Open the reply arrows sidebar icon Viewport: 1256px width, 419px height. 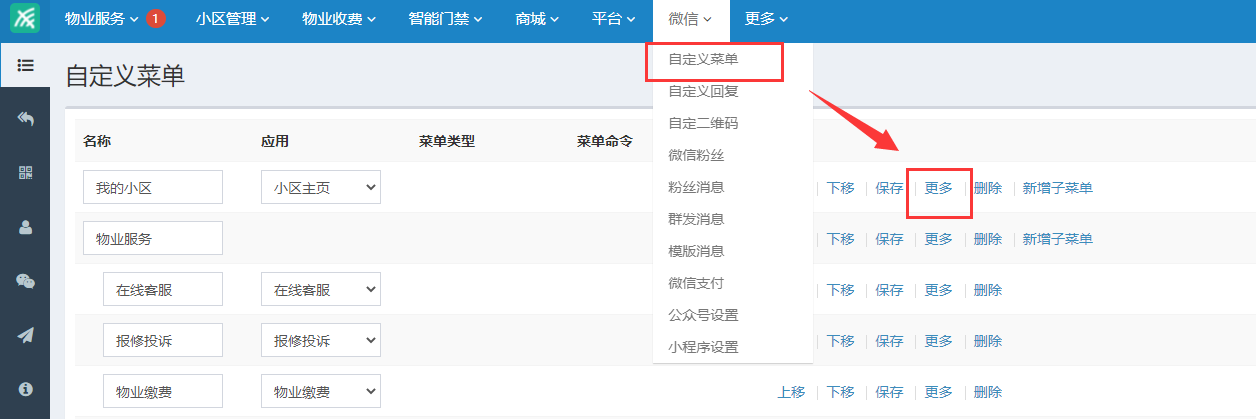point(26,119)
